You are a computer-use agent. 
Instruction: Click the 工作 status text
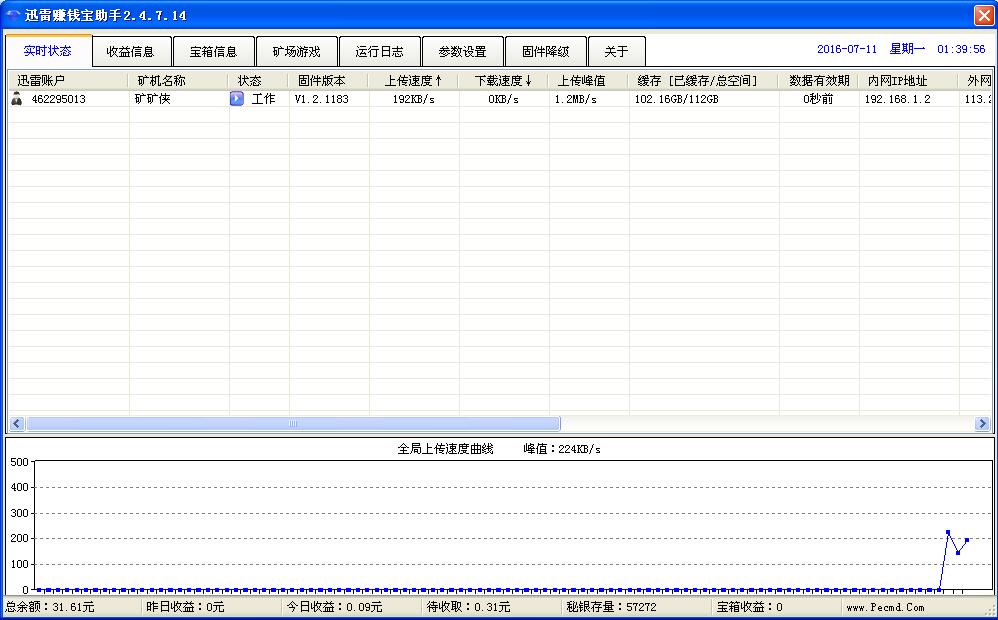coord(264,99)
